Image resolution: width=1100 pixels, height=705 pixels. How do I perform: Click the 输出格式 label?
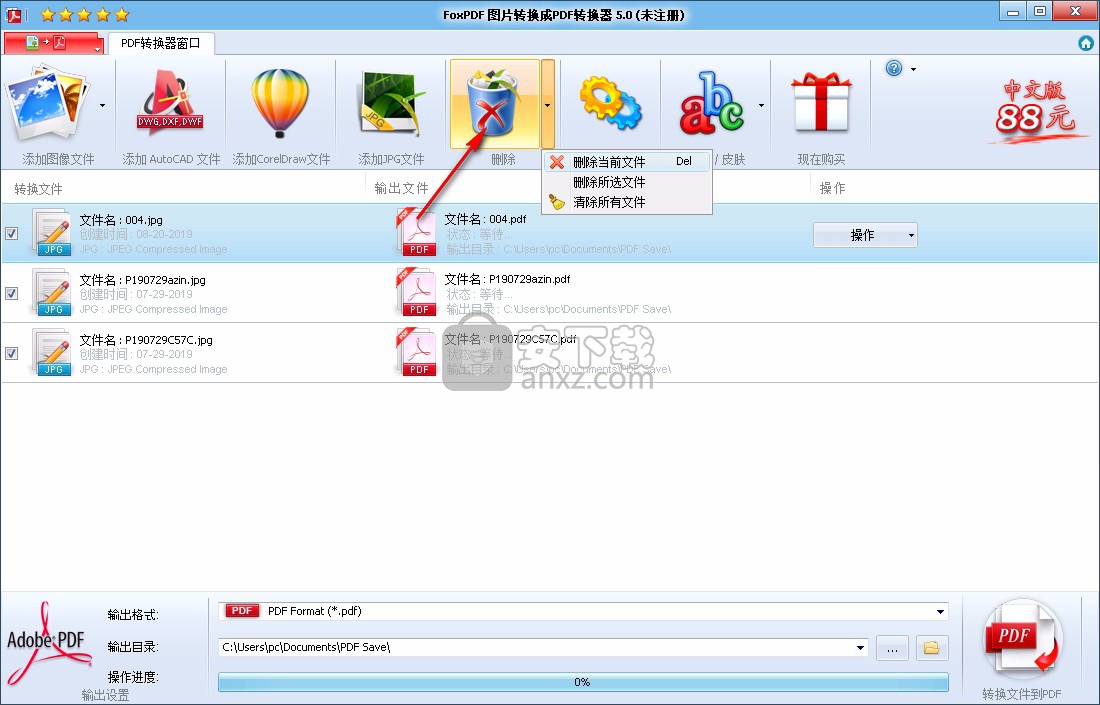tap(133, 615)
